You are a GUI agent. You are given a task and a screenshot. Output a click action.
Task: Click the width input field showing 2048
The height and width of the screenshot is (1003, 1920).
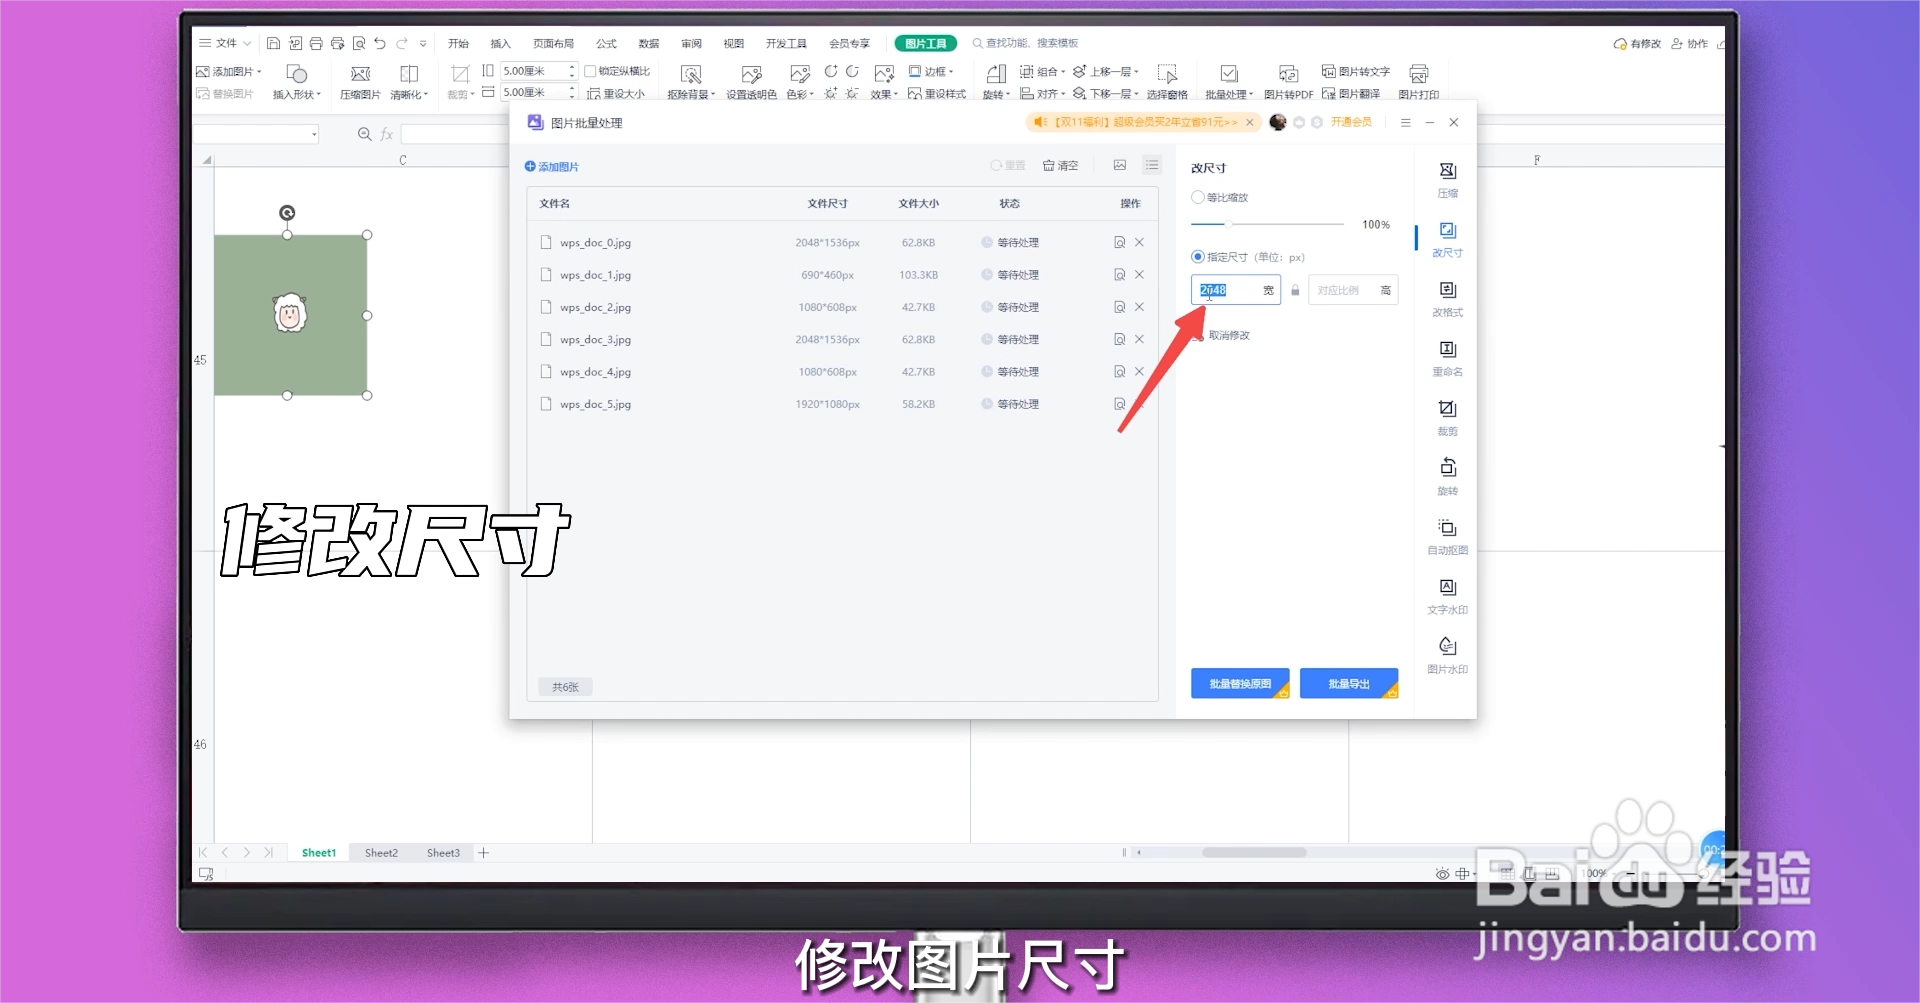click(1236, 290)
